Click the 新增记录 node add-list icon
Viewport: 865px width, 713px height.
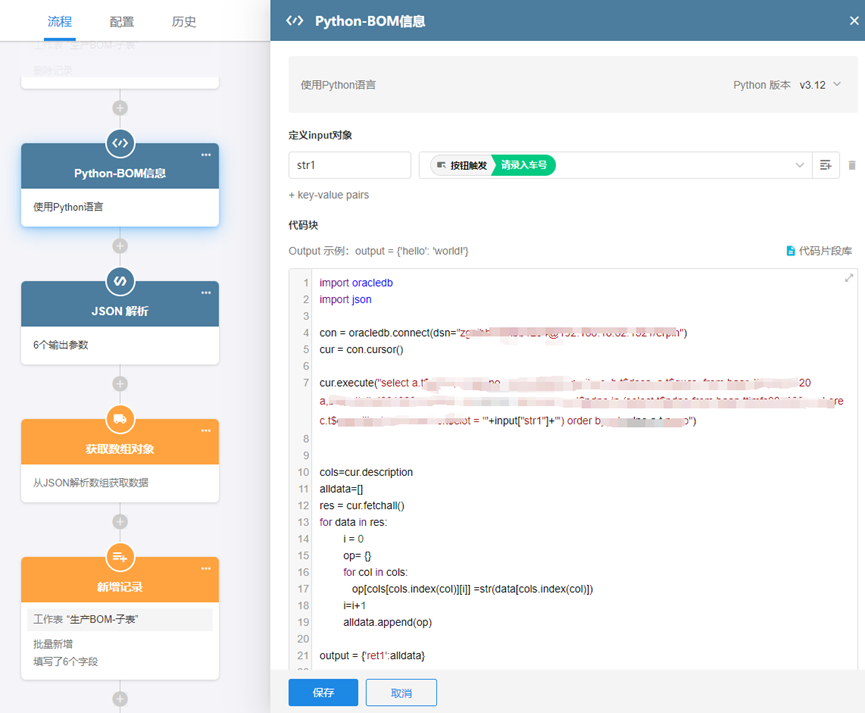point(120,557)
